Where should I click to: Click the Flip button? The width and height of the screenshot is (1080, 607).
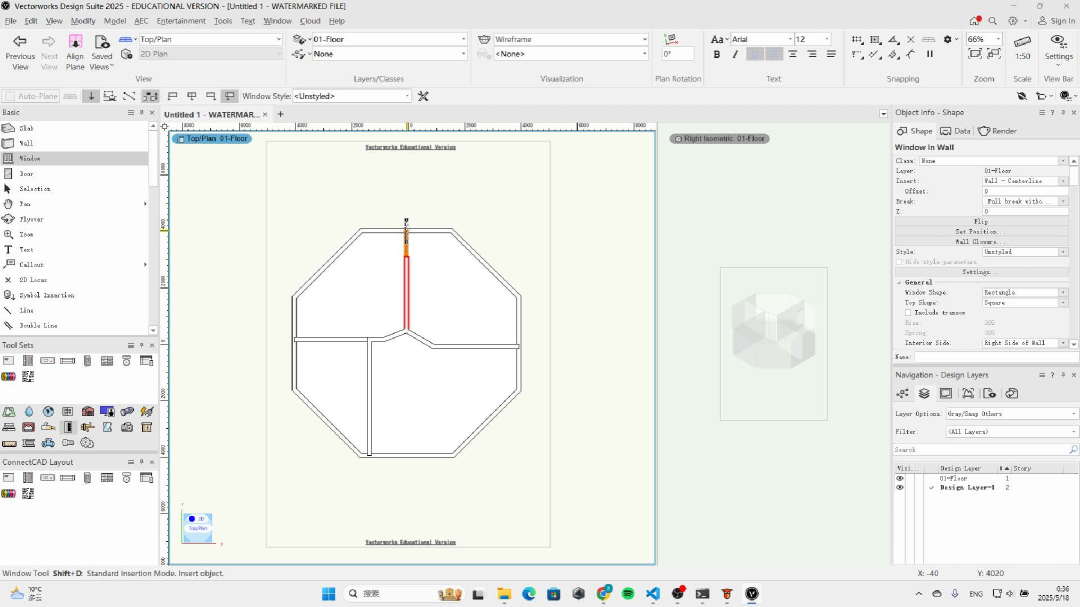pyautogui.click(x=980, y=221)
